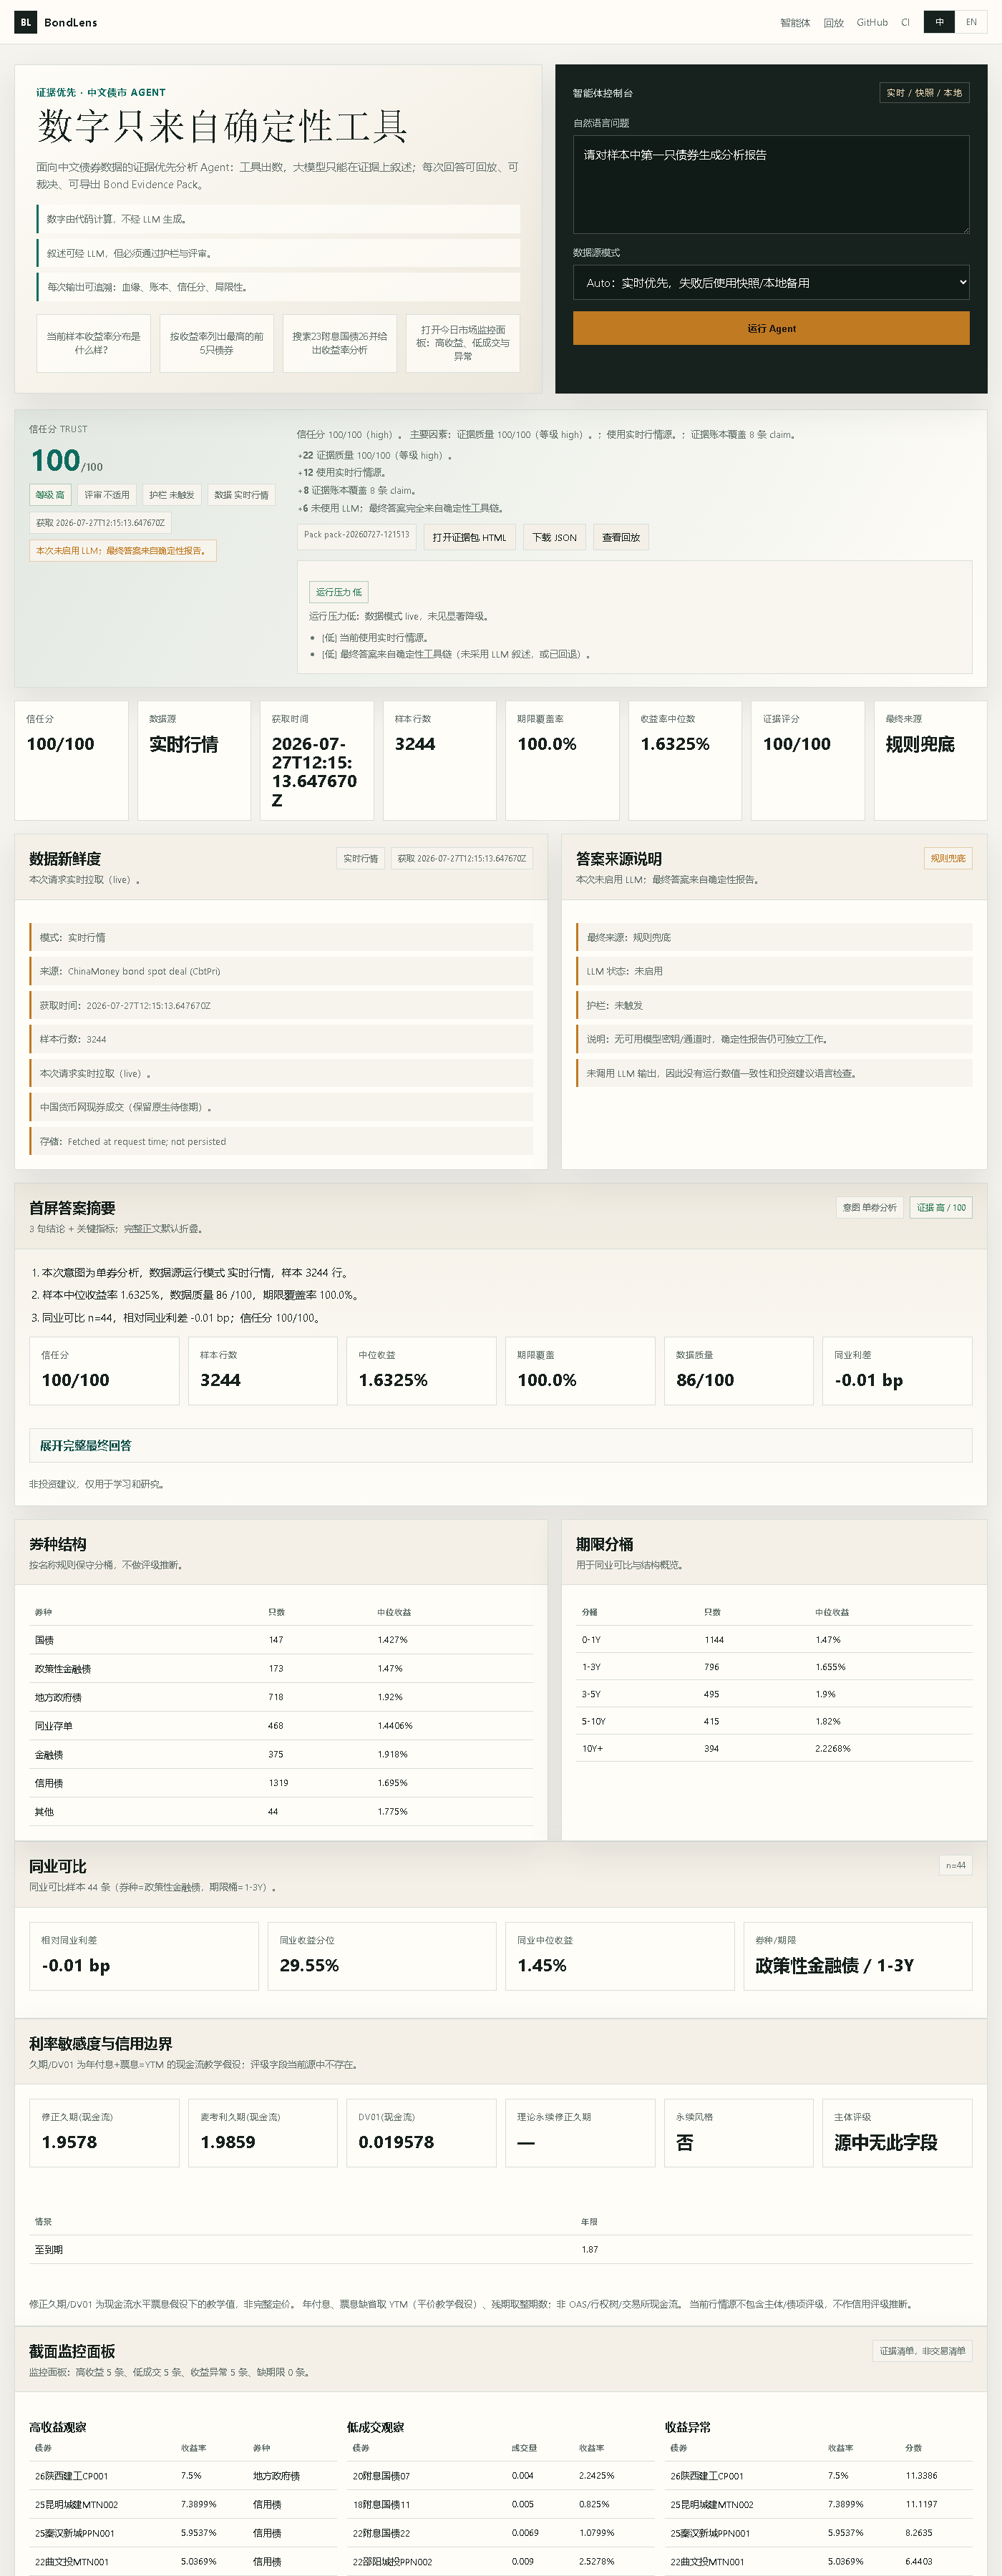Click the 修正久期 1.9578 card
The height and width of the screenshot is (2576, 1002).
pos(104,2133)
